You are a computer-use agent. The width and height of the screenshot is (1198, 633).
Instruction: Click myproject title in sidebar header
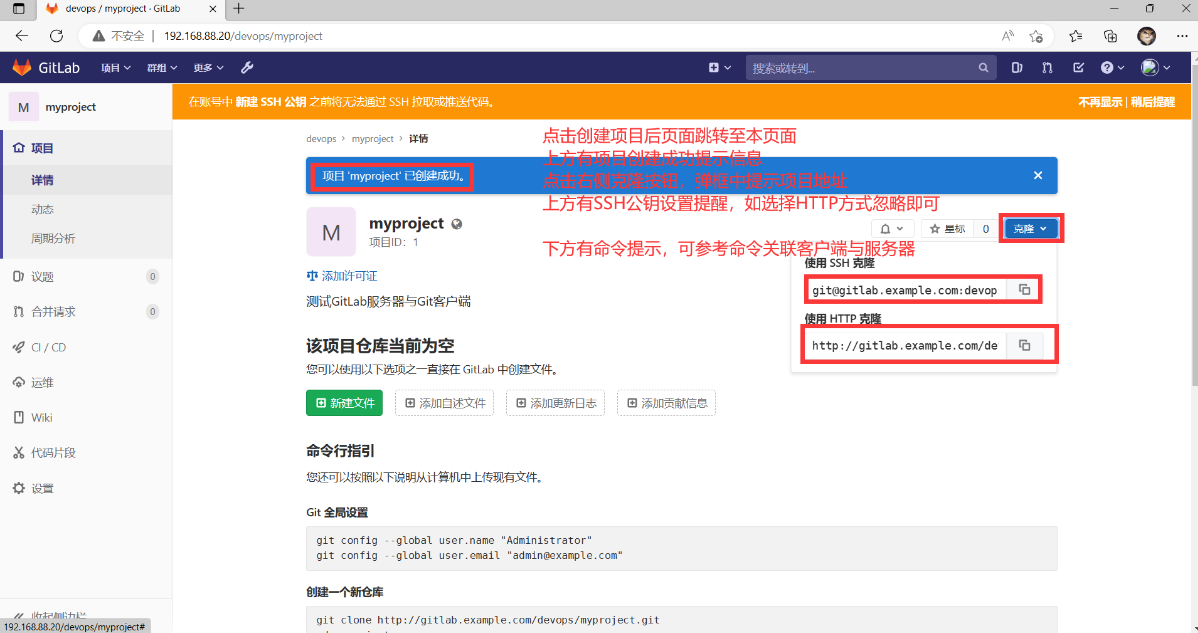tap(70, 107)
